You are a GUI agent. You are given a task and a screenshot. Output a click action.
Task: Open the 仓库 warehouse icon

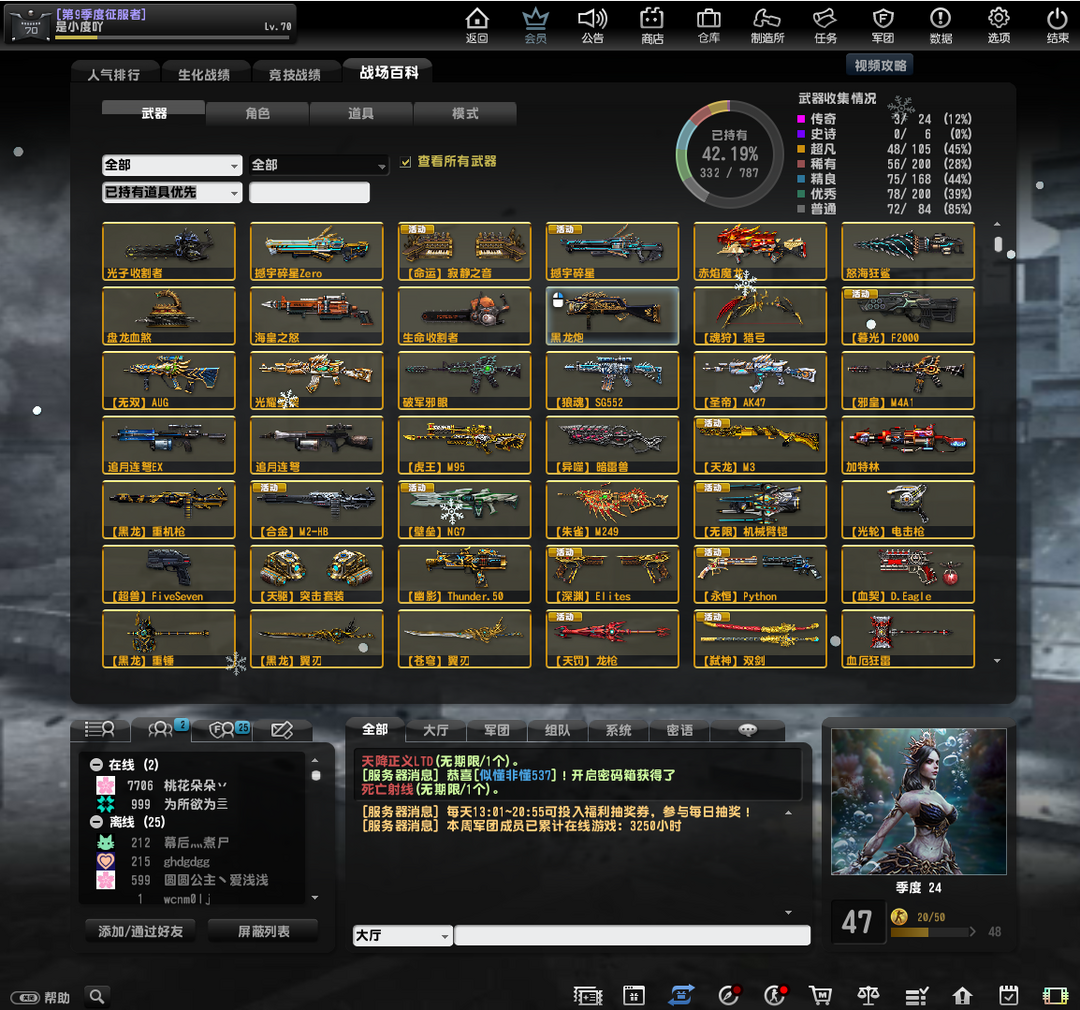[708, 24]
